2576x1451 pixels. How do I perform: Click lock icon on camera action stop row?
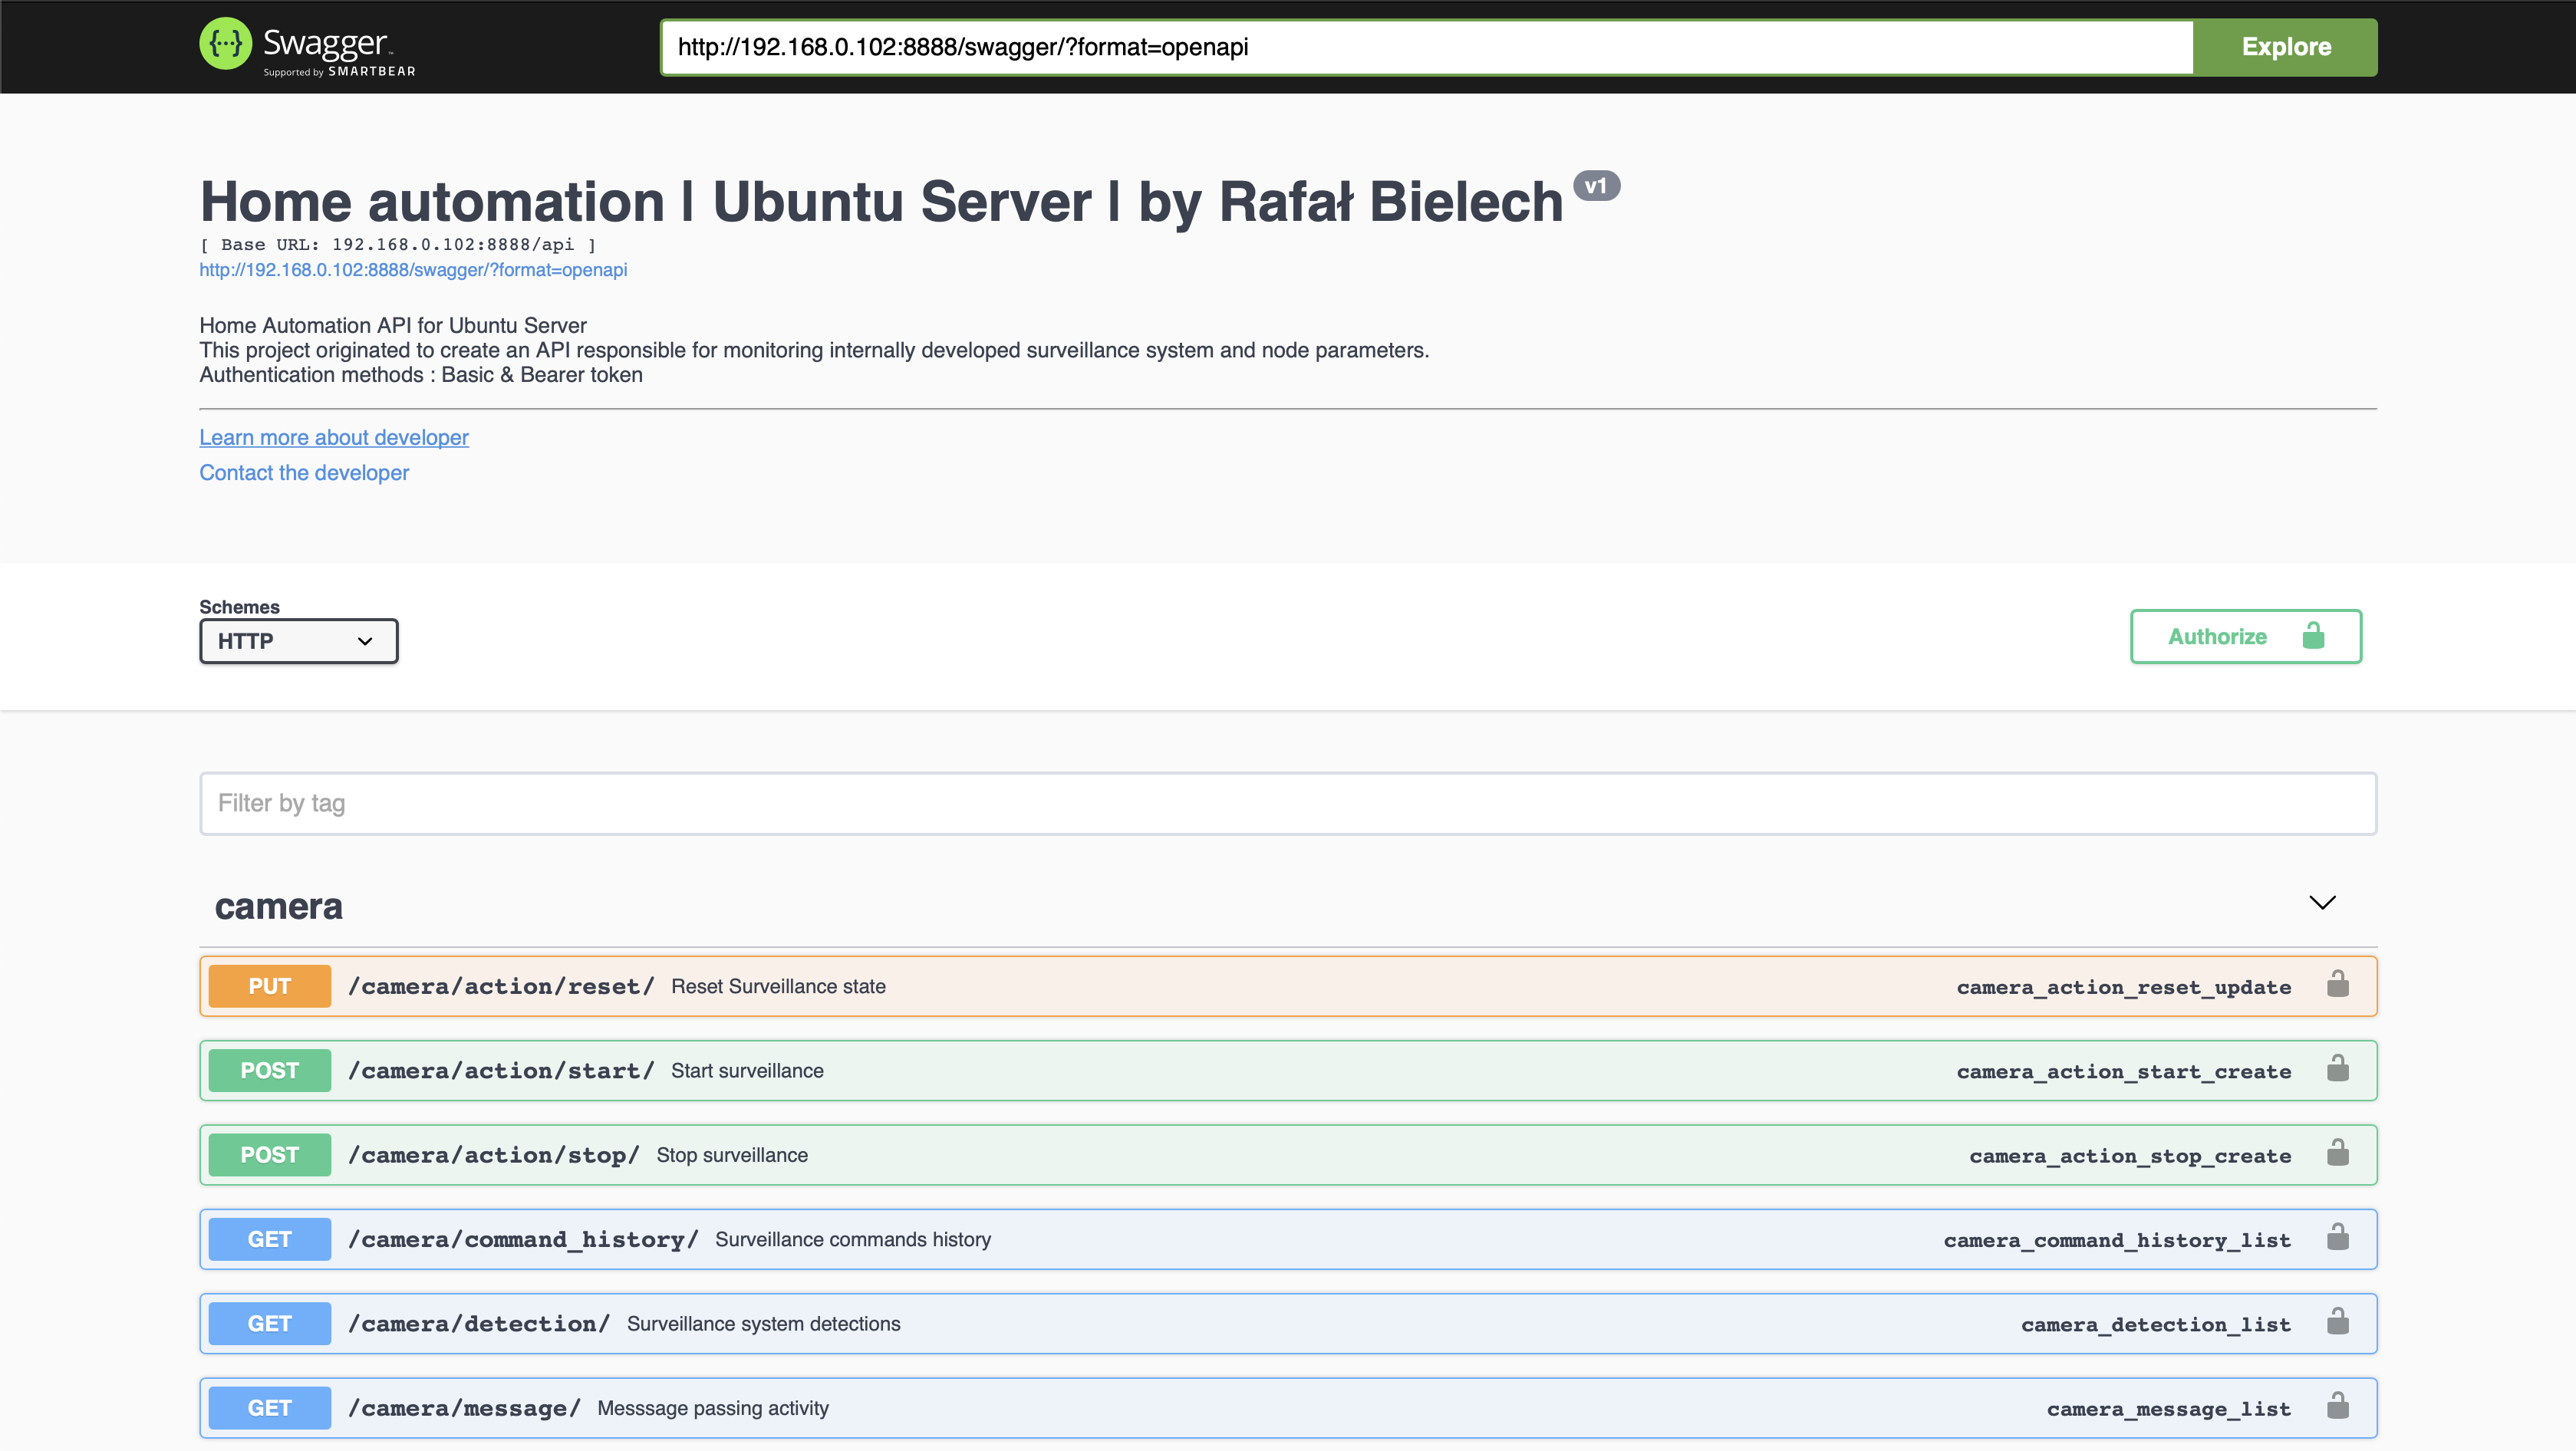point(2338,1153)
